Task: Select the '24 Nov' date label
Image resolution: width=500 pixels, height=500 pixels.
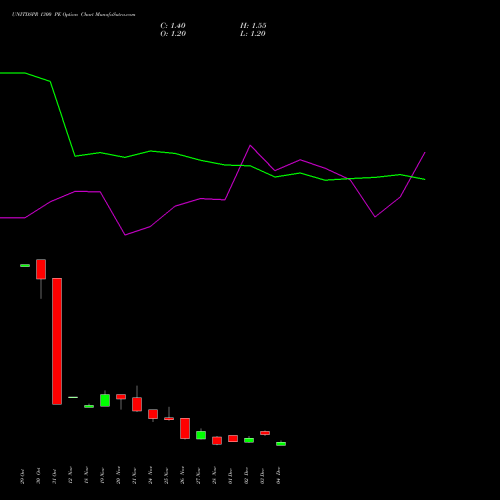Action: (x=150, y=476)
